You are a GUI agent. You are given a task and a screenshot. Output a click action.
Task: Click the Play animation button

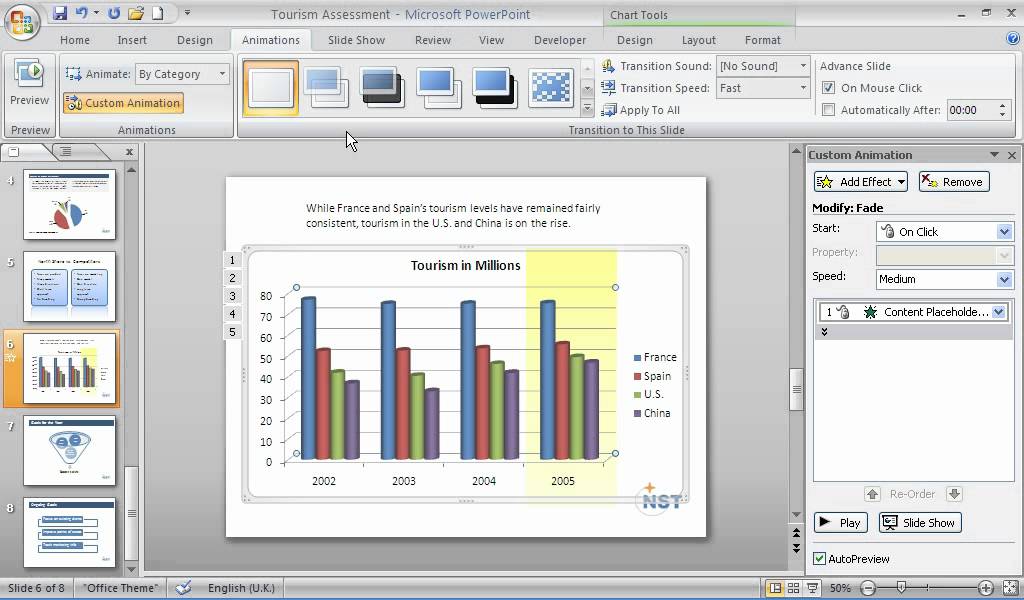(x=840, y=522)
